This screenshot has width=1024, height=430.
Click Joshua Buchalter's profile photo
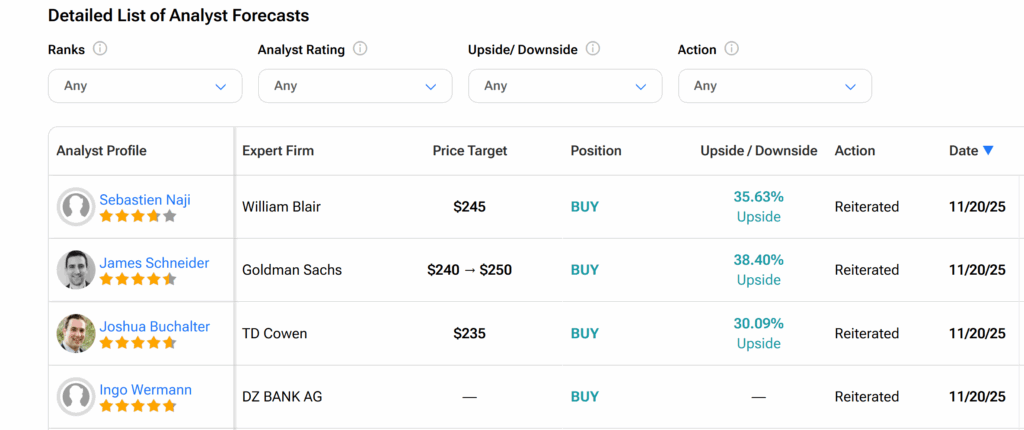click(x=76, y=333)
